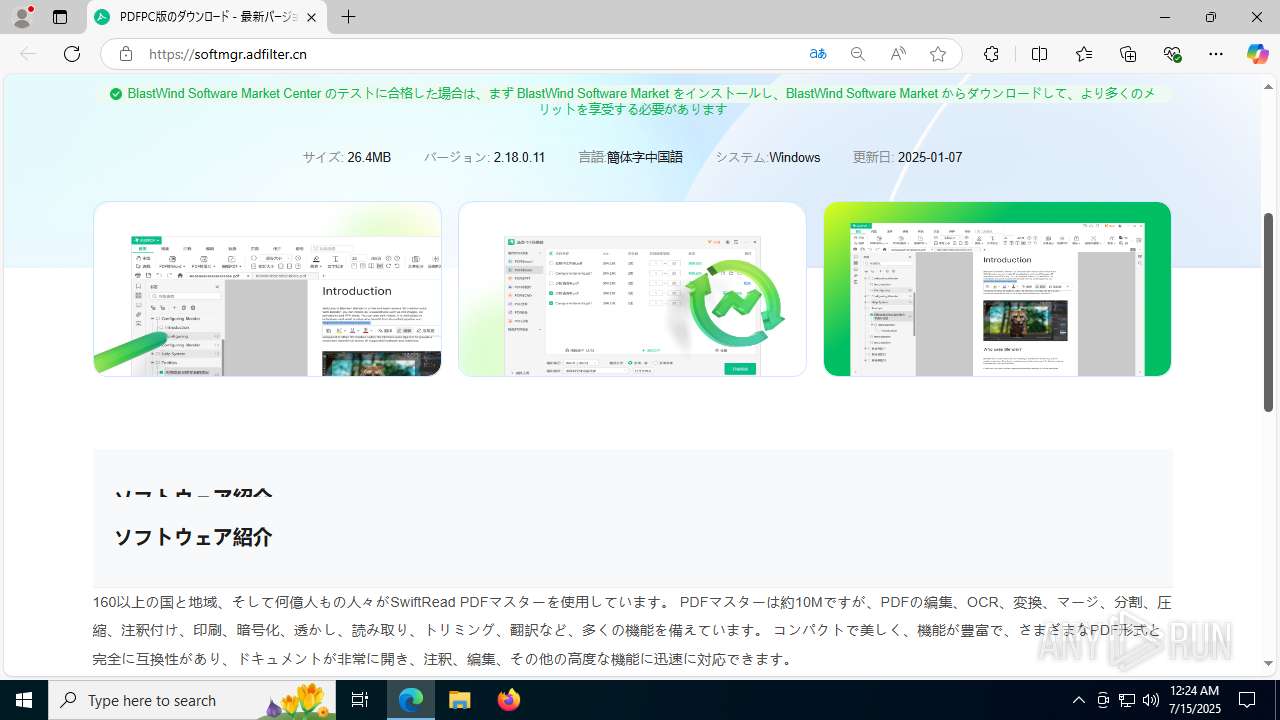Open Microsoft Edge from taskbar
Image resolution: width=1280 pixels, height=720 pixels.
pos(411,700)
